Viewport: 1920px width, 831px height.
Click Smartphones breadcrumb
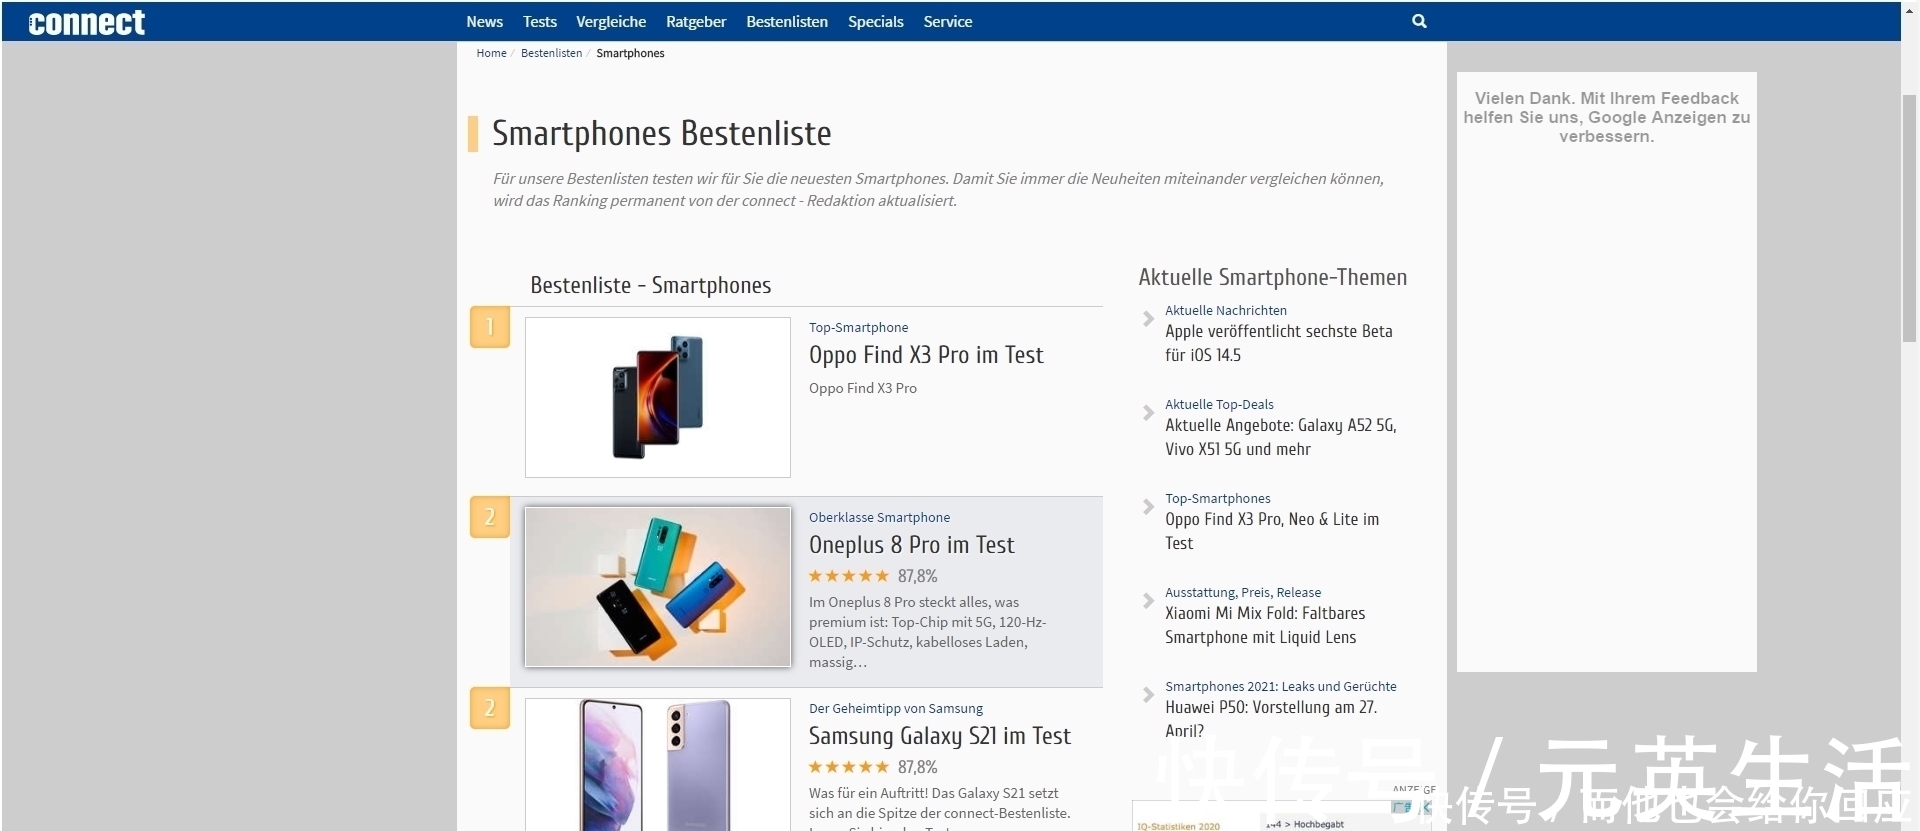tap(630, 53)
